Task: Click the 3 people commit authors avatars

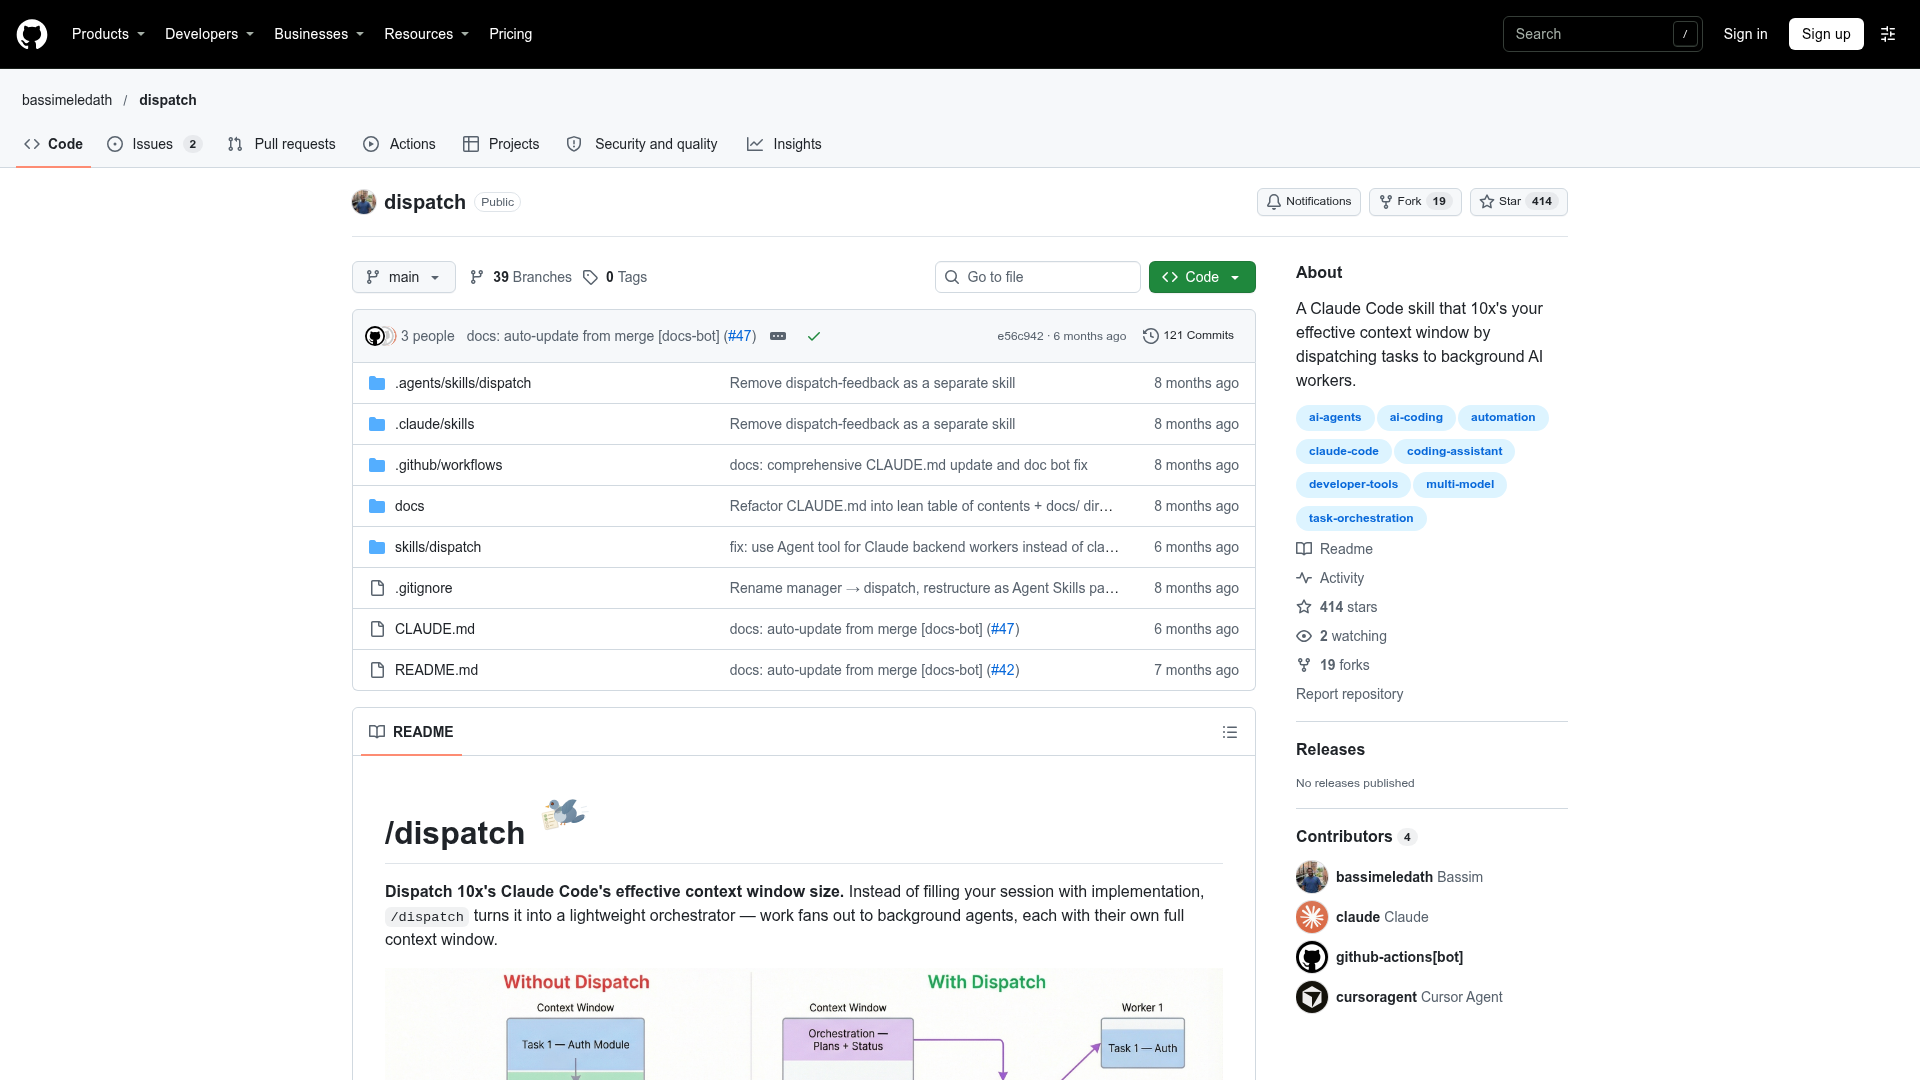Action: pos(380,336)
